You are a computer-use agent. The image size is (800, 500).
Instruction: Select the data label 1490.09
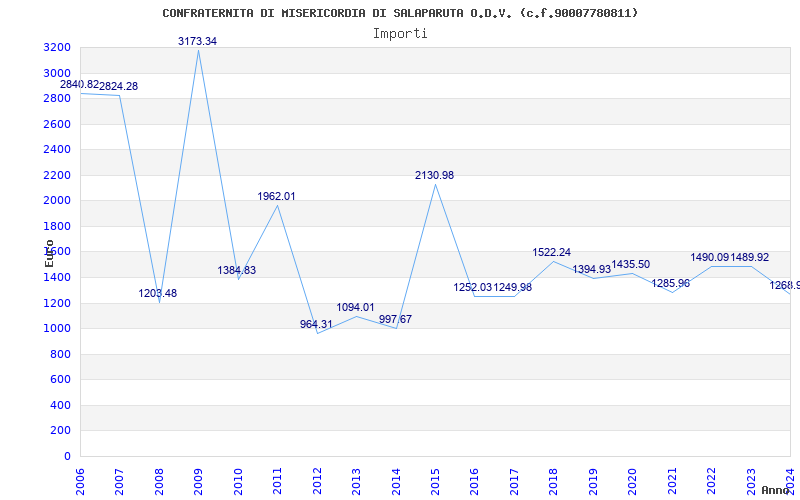tap(710, 258)
